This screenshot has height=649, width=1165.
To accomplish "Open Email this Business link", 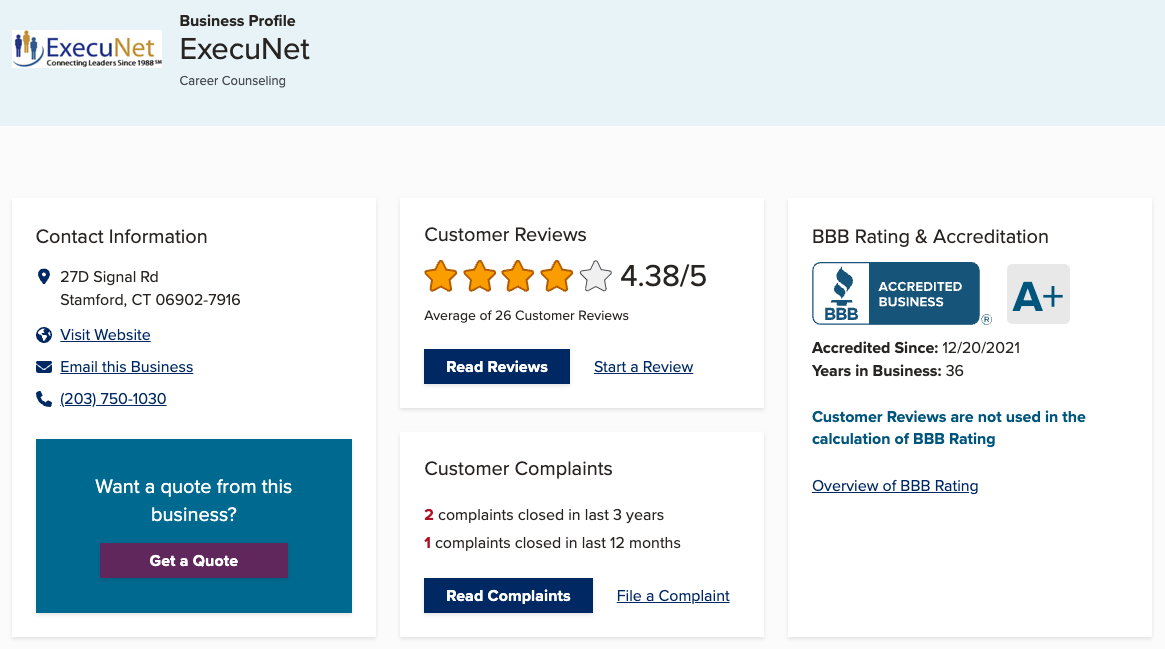I will pyautogui.click(x=126, y=367).
